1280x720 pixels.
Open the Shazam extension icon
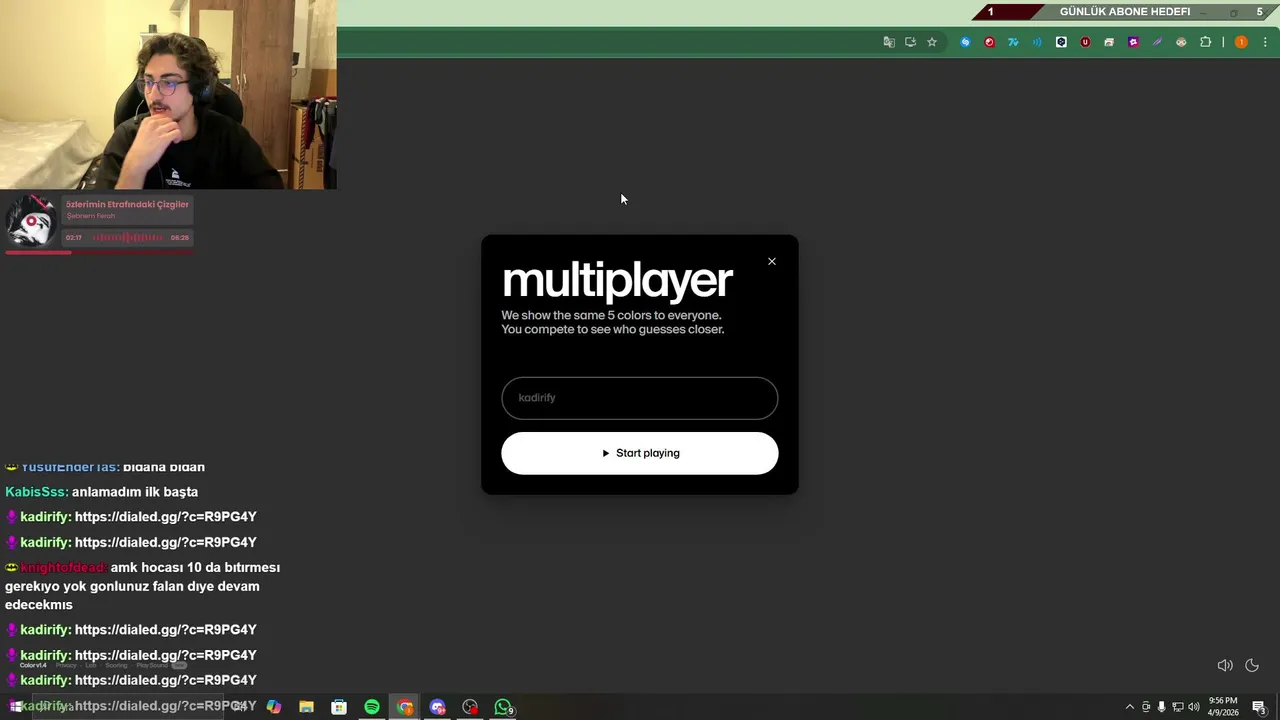[965, 42]
